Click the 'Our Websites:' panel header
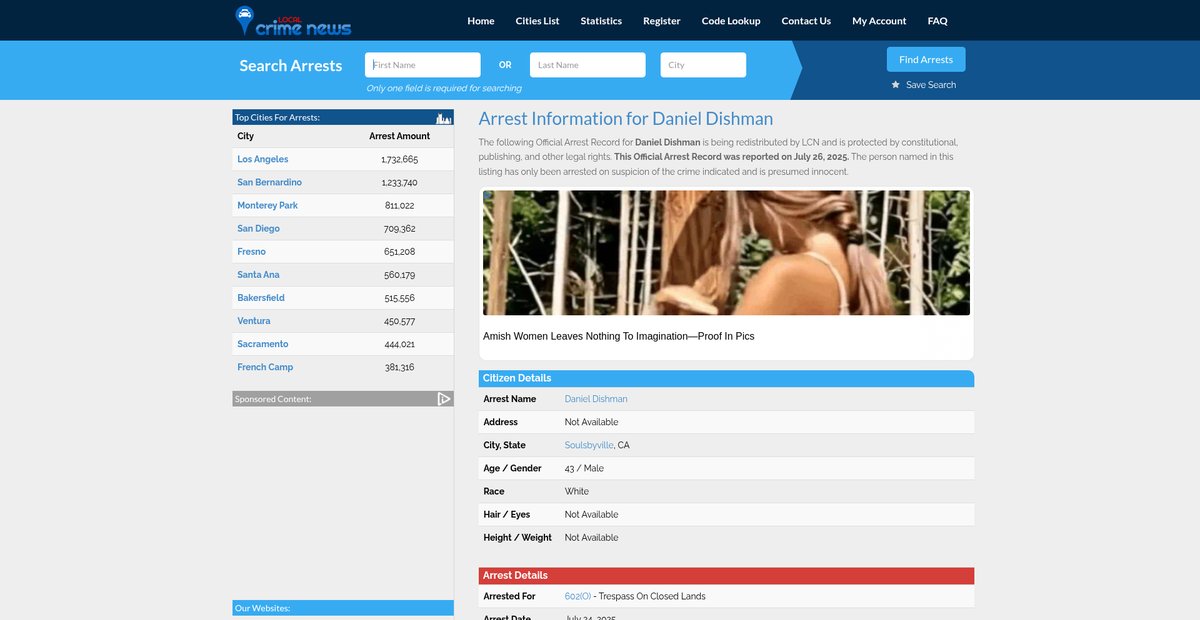Image resolution: width=1200 pixels, height=620 pixels. 343,608
